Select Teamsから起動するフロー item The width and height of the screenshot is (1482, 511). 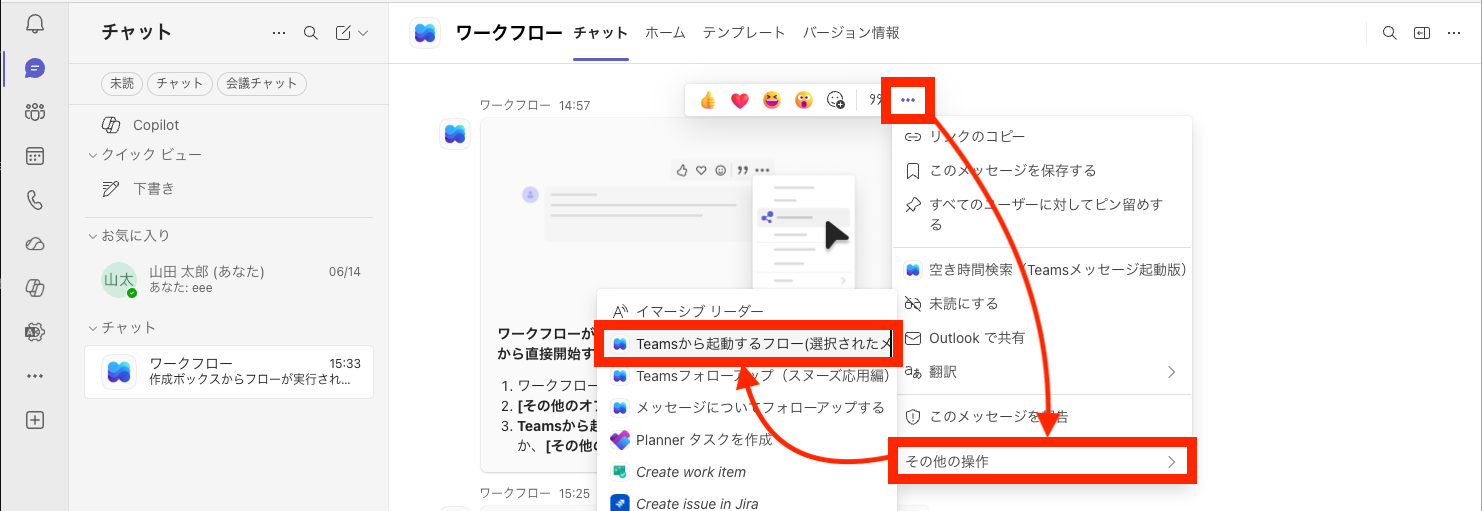(x=747, y=344)
